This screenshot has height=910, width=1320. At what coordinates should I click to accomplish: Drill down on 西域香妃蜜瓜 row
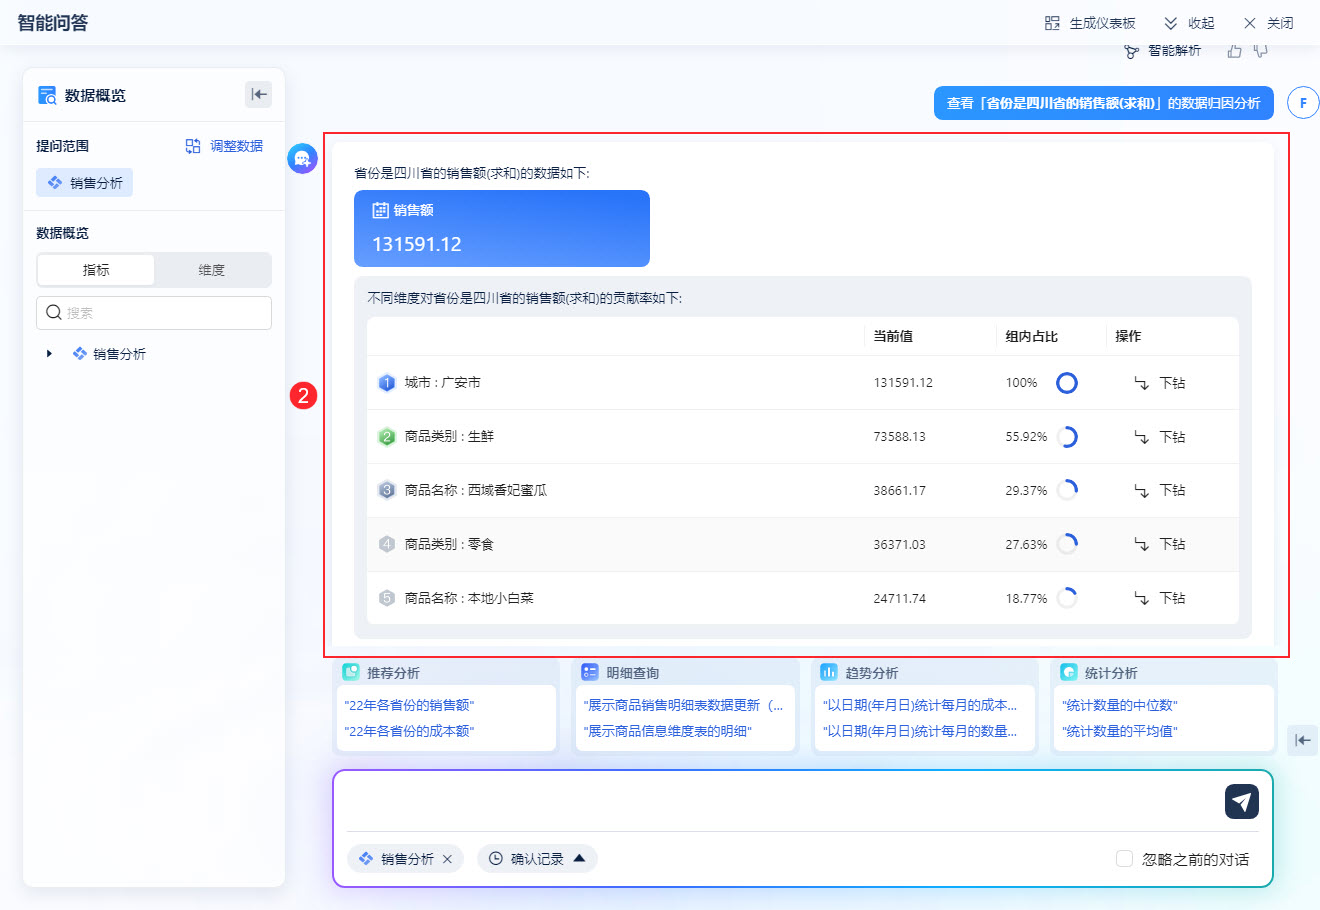click(1160, 491)
